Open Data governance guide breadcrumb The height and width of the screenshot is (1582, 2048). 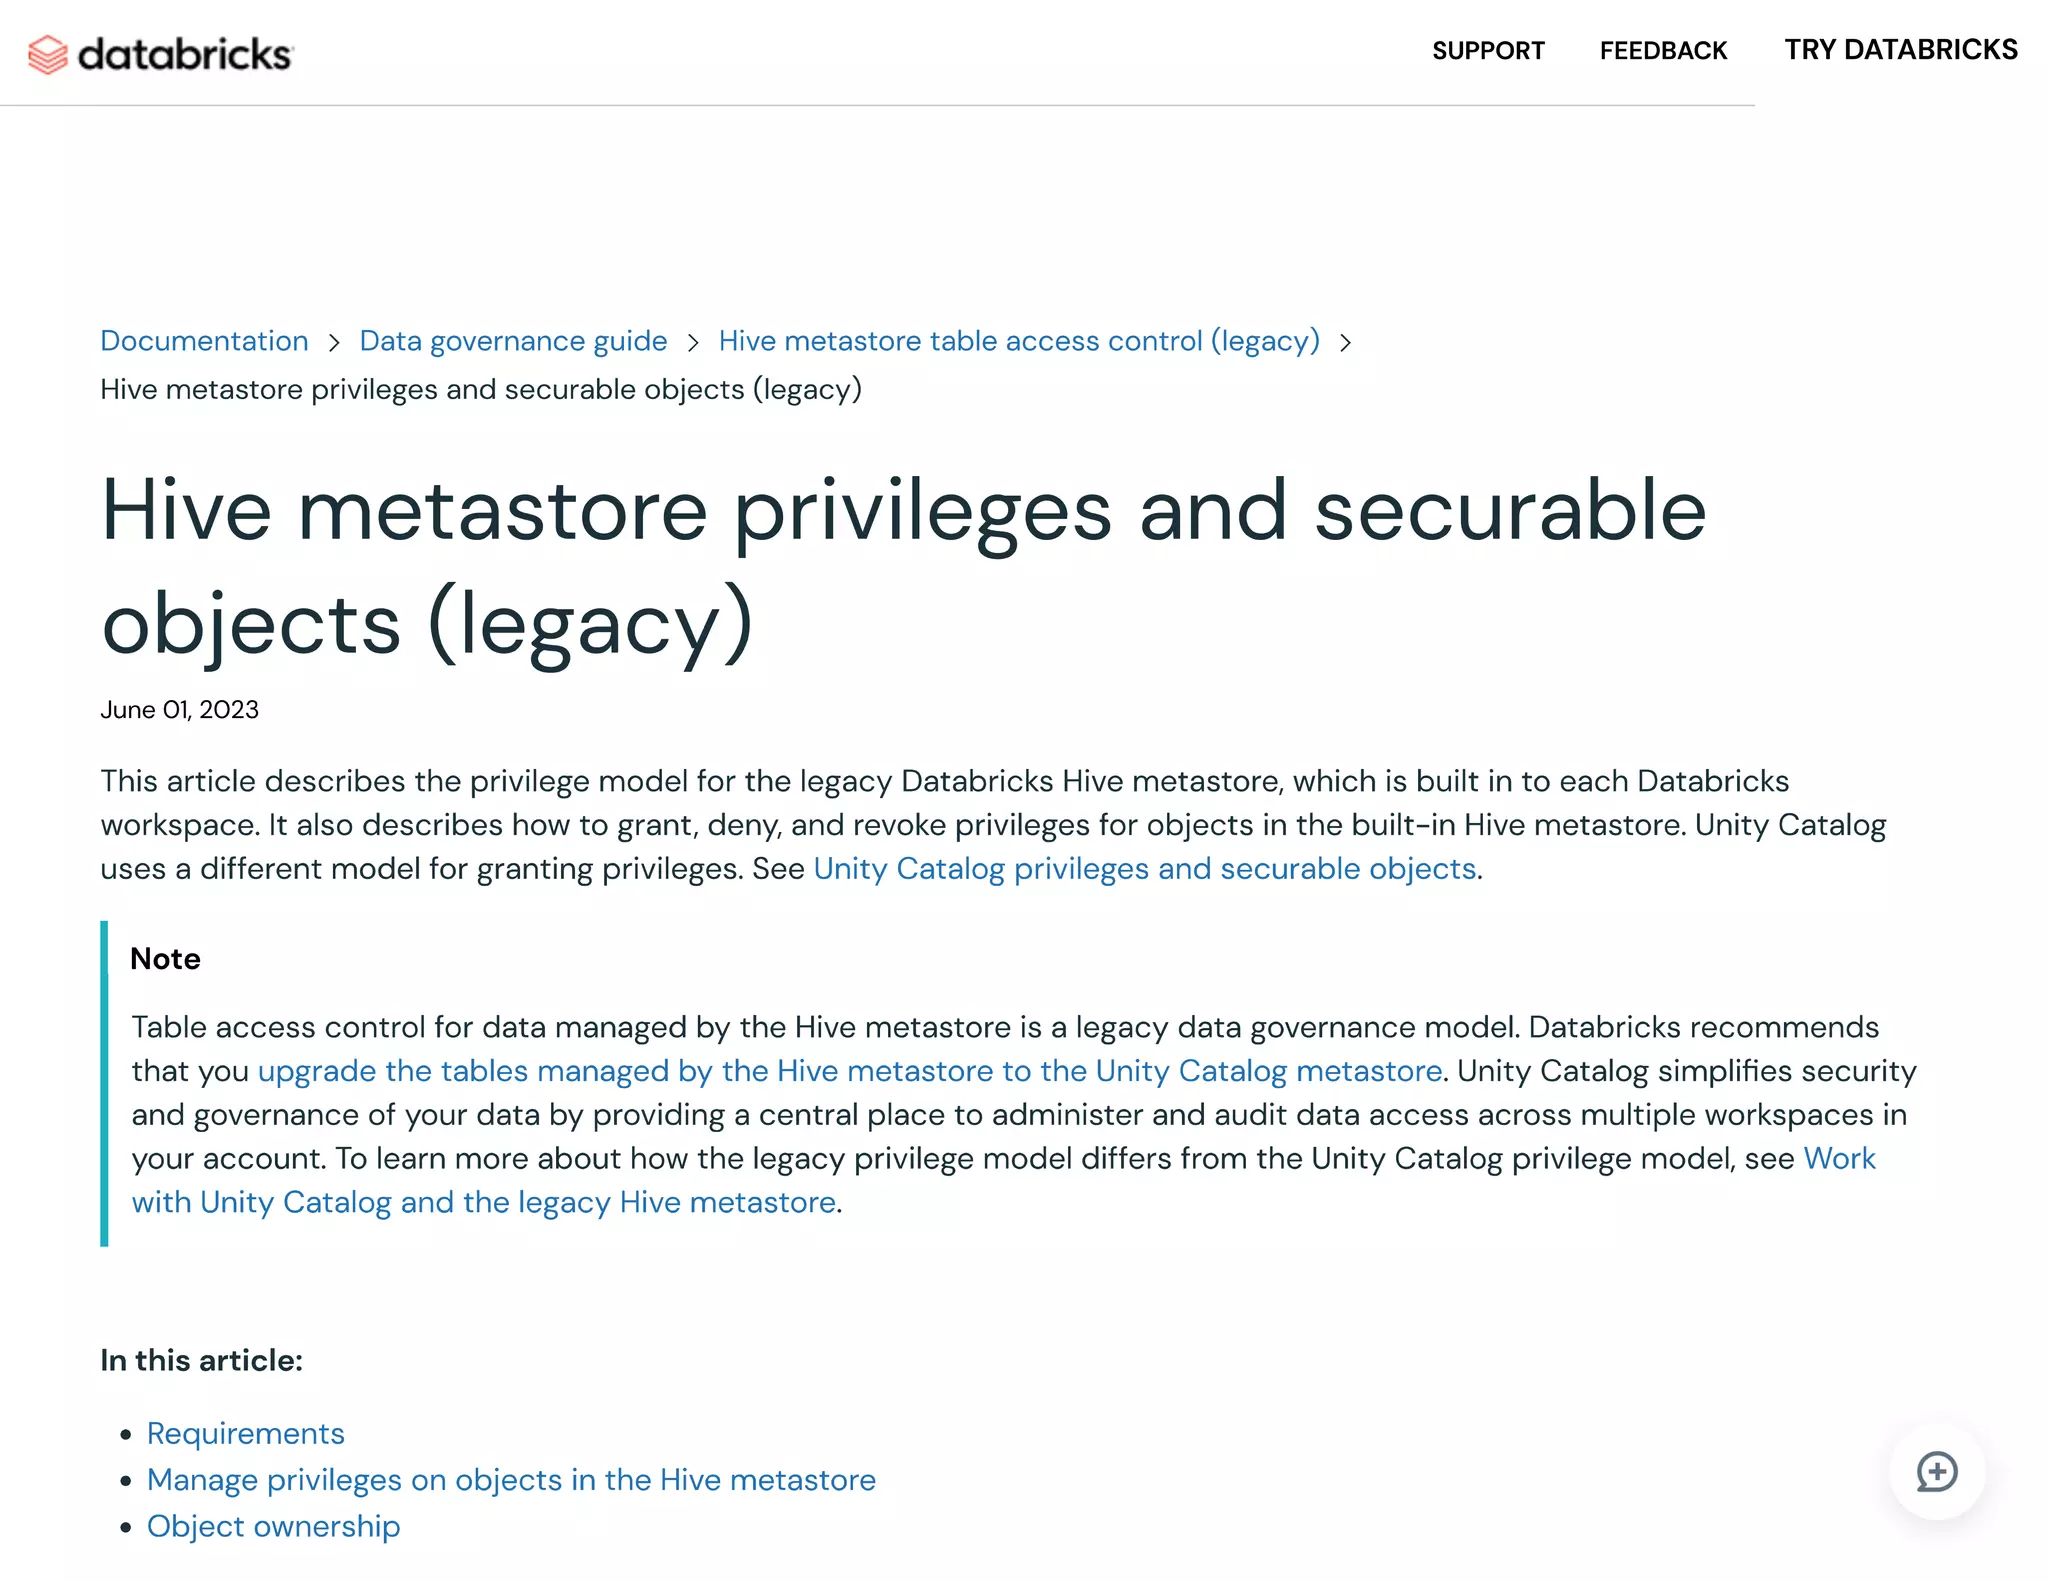click(513, 341)
